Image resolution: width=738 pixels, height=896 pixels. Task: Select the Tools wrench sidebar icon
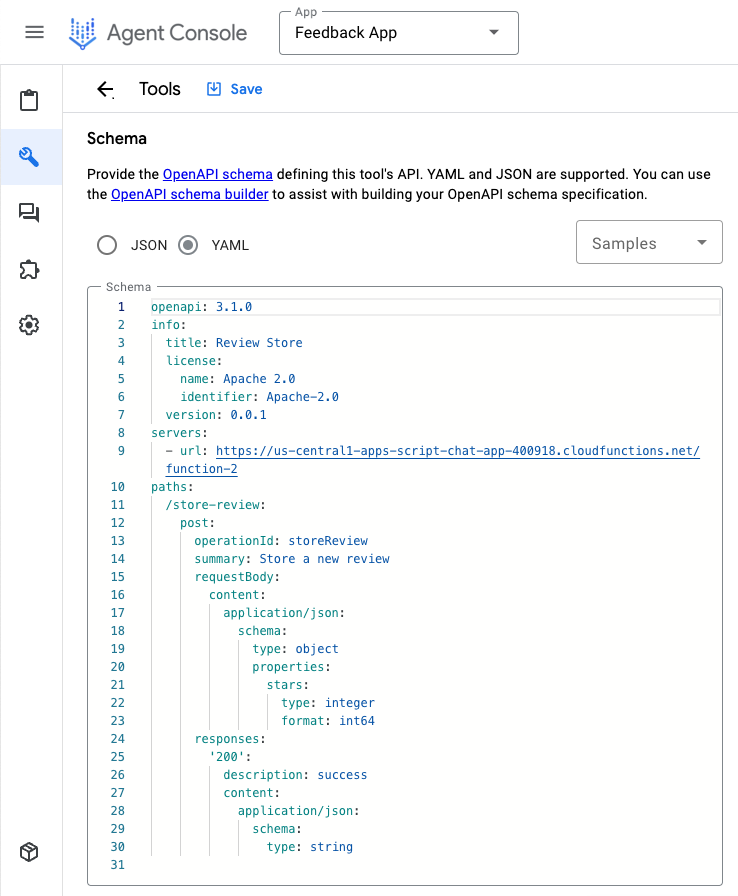(29, 156)
